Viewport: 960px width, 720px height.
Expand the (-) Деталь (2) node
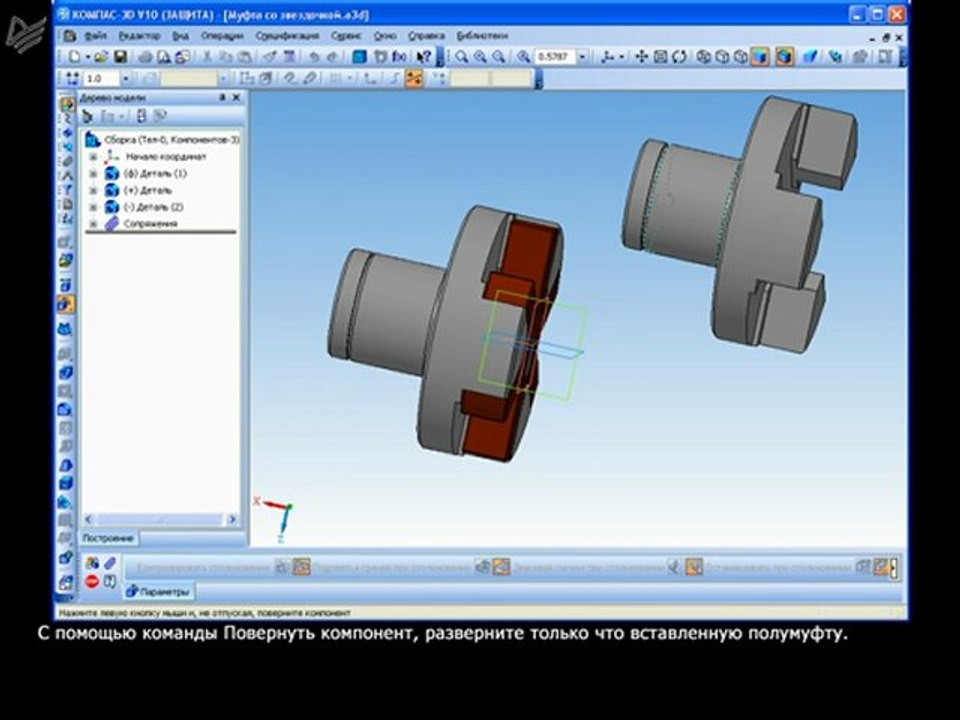94,208
